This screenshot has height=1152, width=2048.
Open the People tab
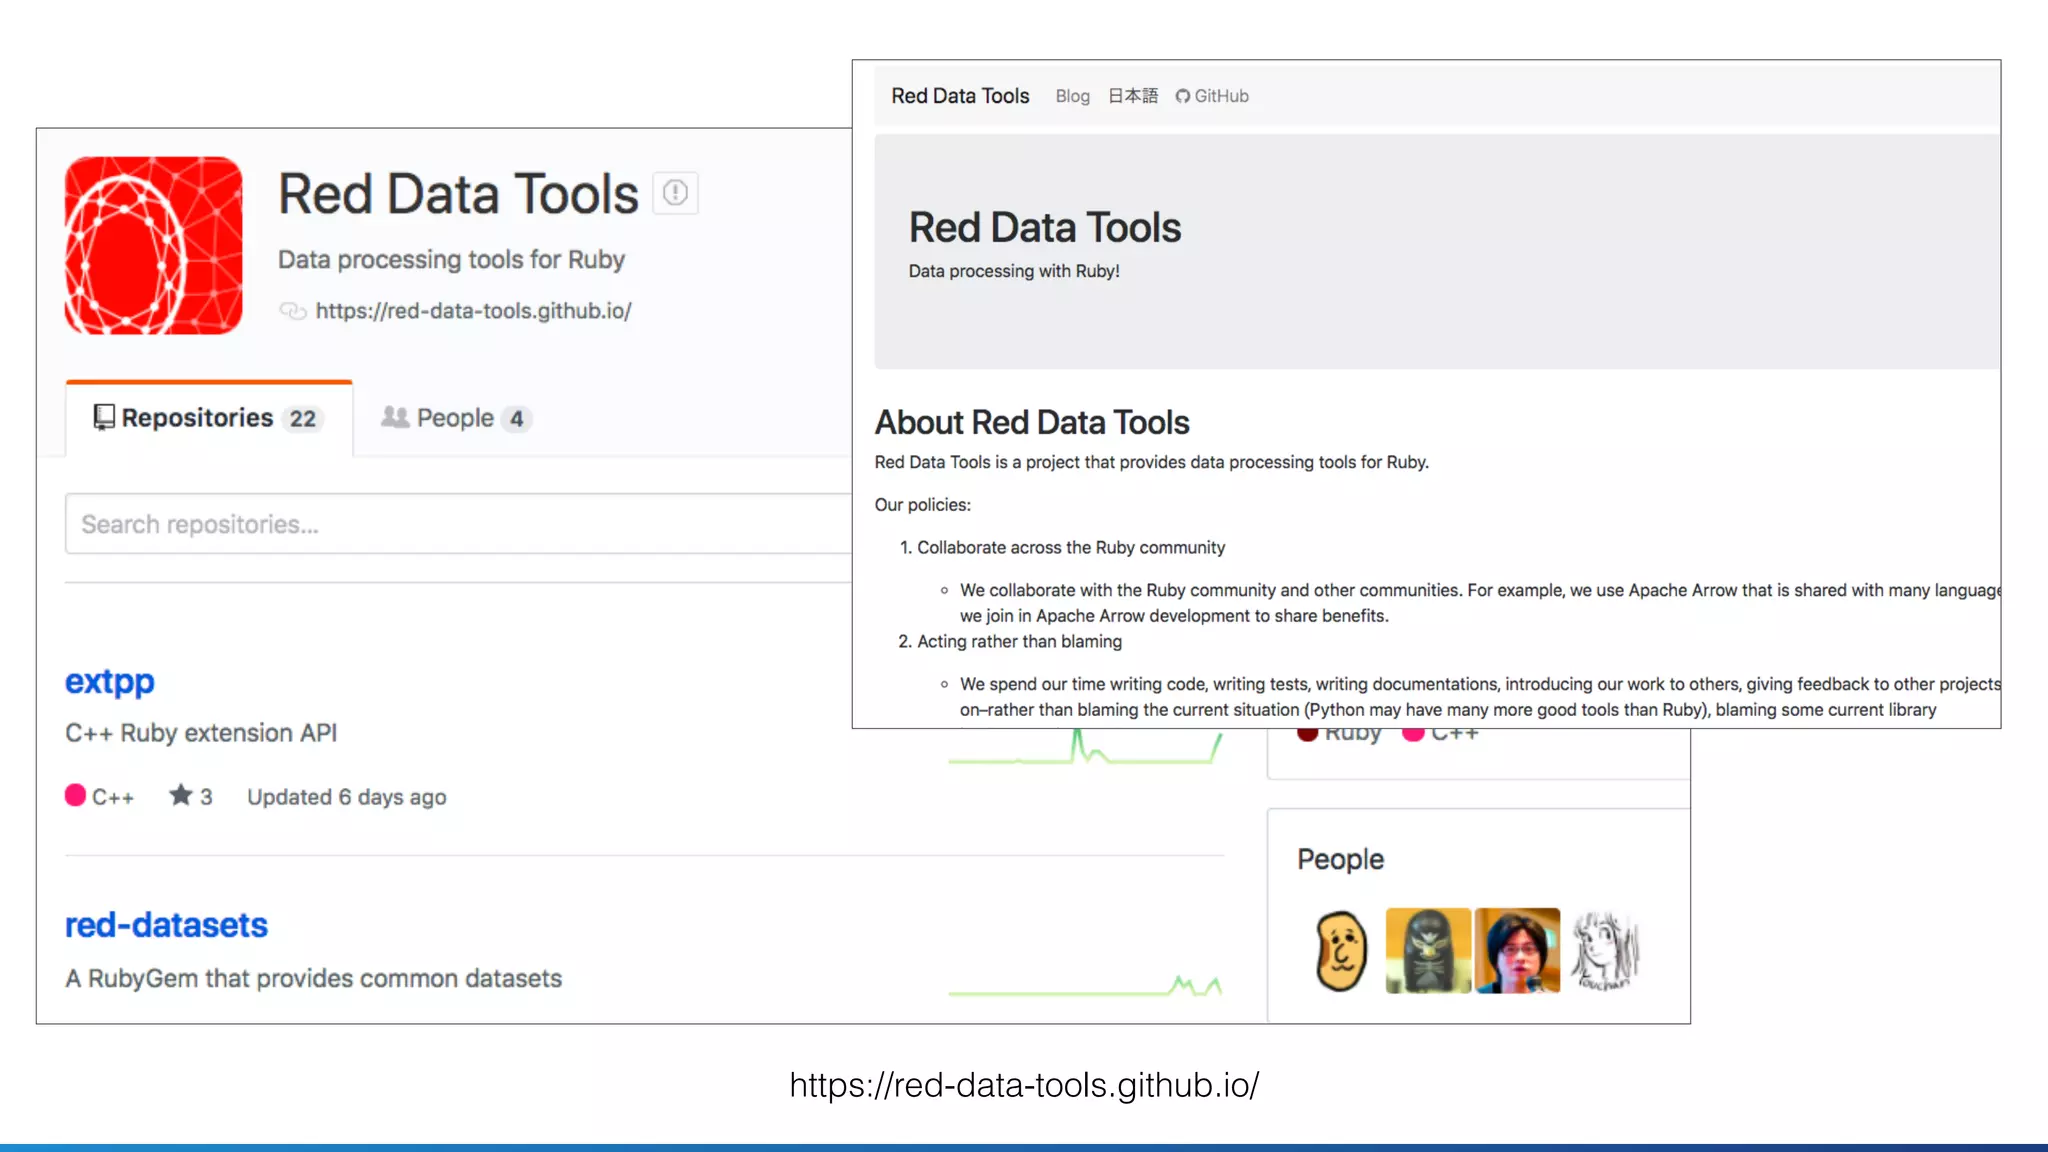tap(456, 418)
